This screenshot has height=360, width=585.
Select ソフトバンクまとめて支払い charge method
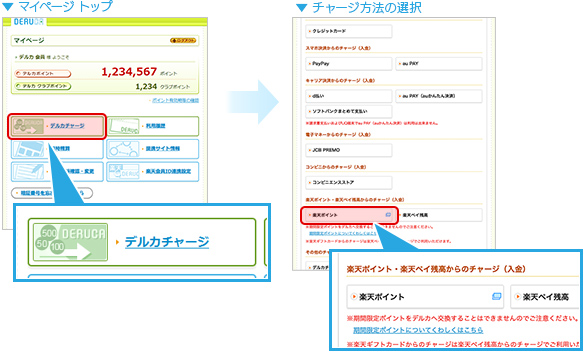[348, 111]
